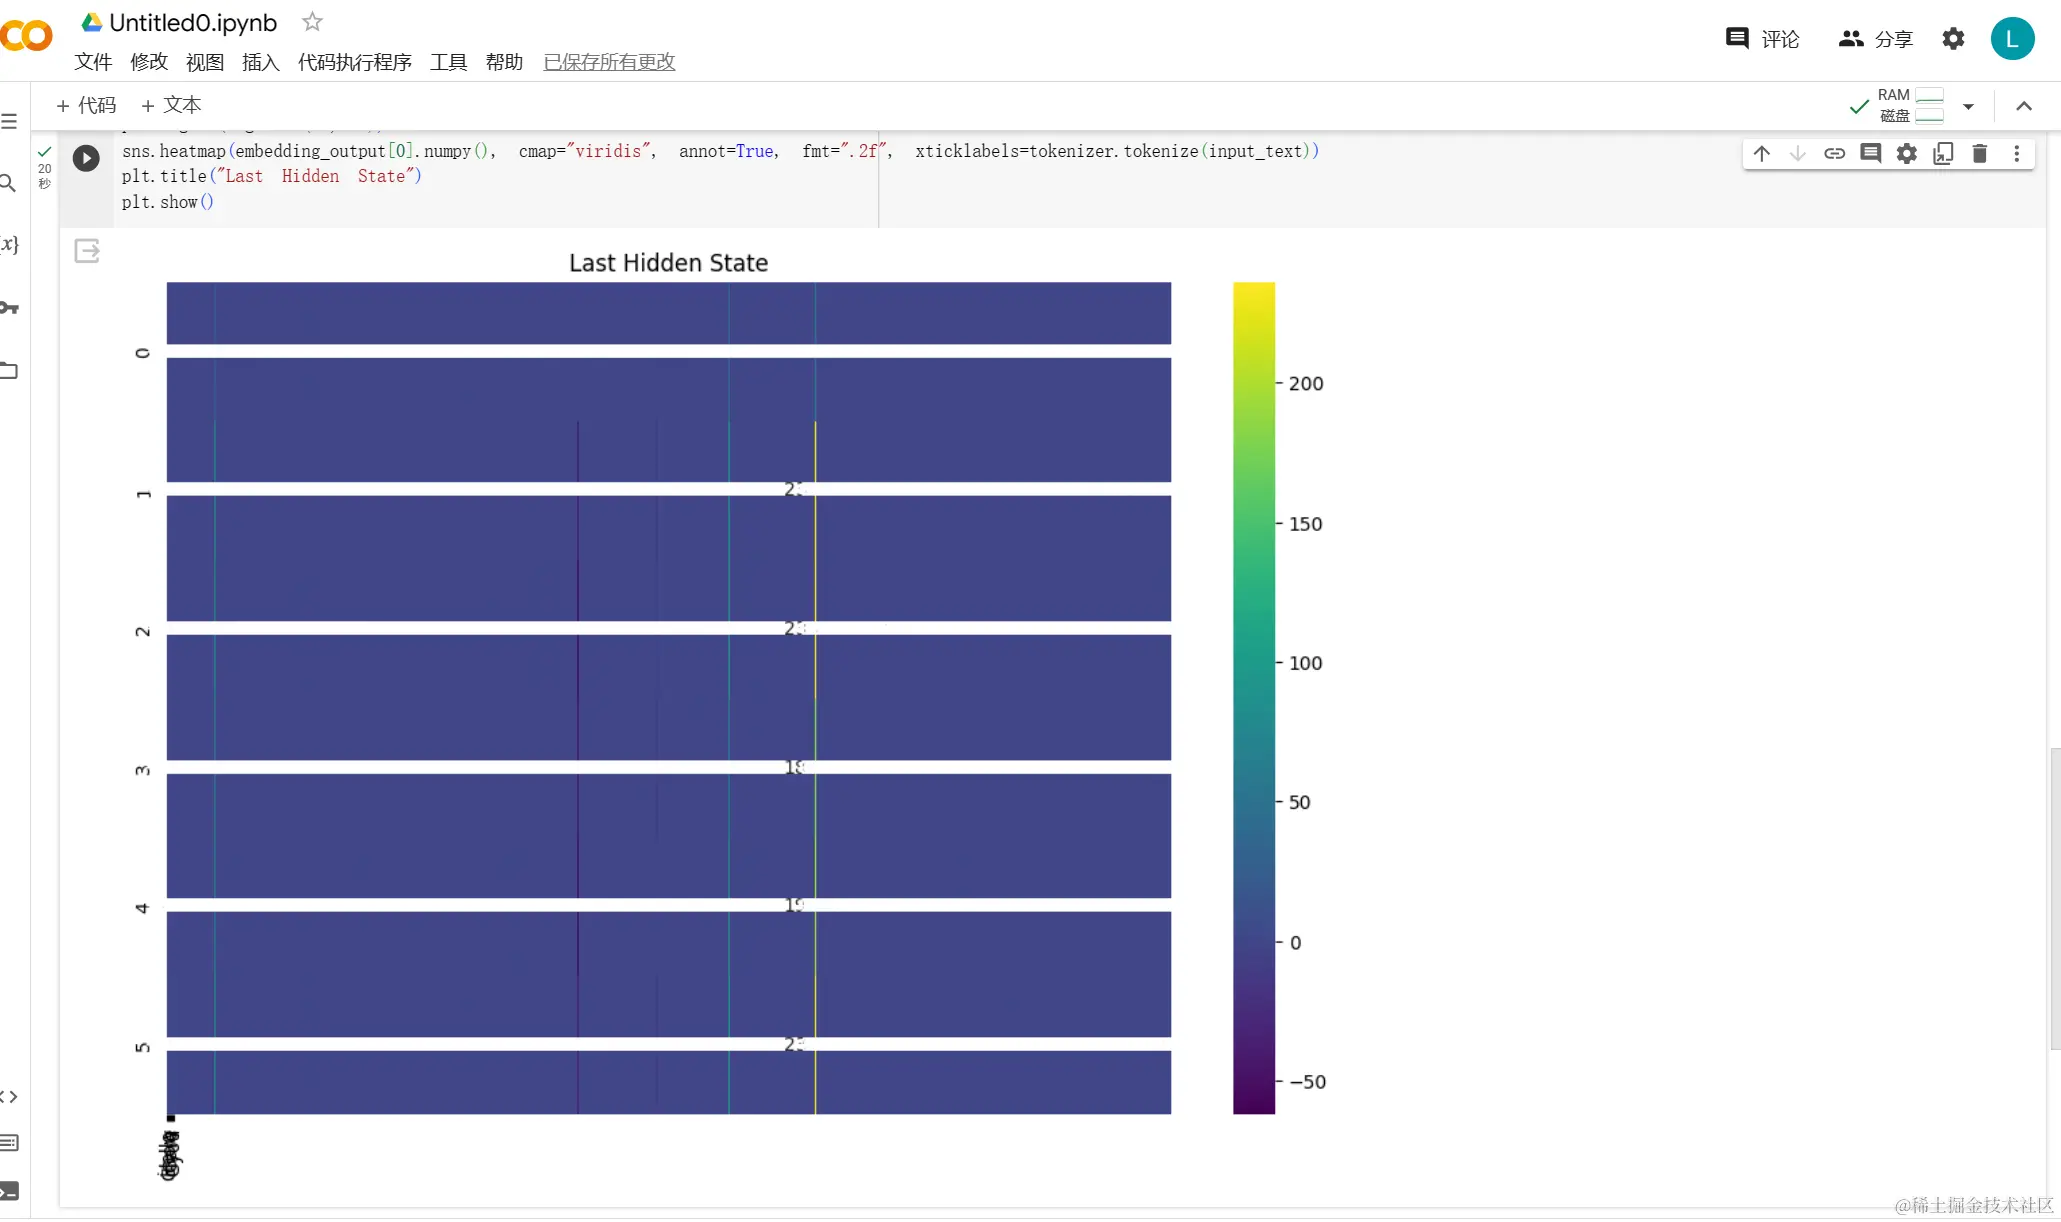The image size is (2061, 1222).
Task: Open the terminal sidebar icon
Action: tap(9, 1191)
